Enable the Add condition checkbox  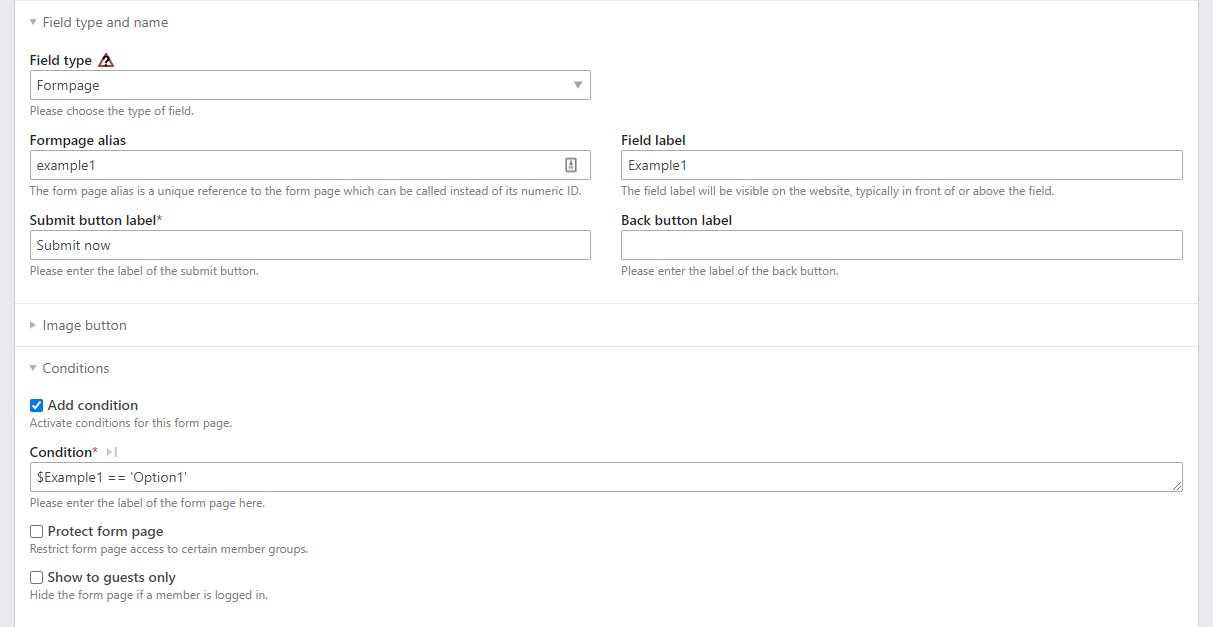click(37, 405)
